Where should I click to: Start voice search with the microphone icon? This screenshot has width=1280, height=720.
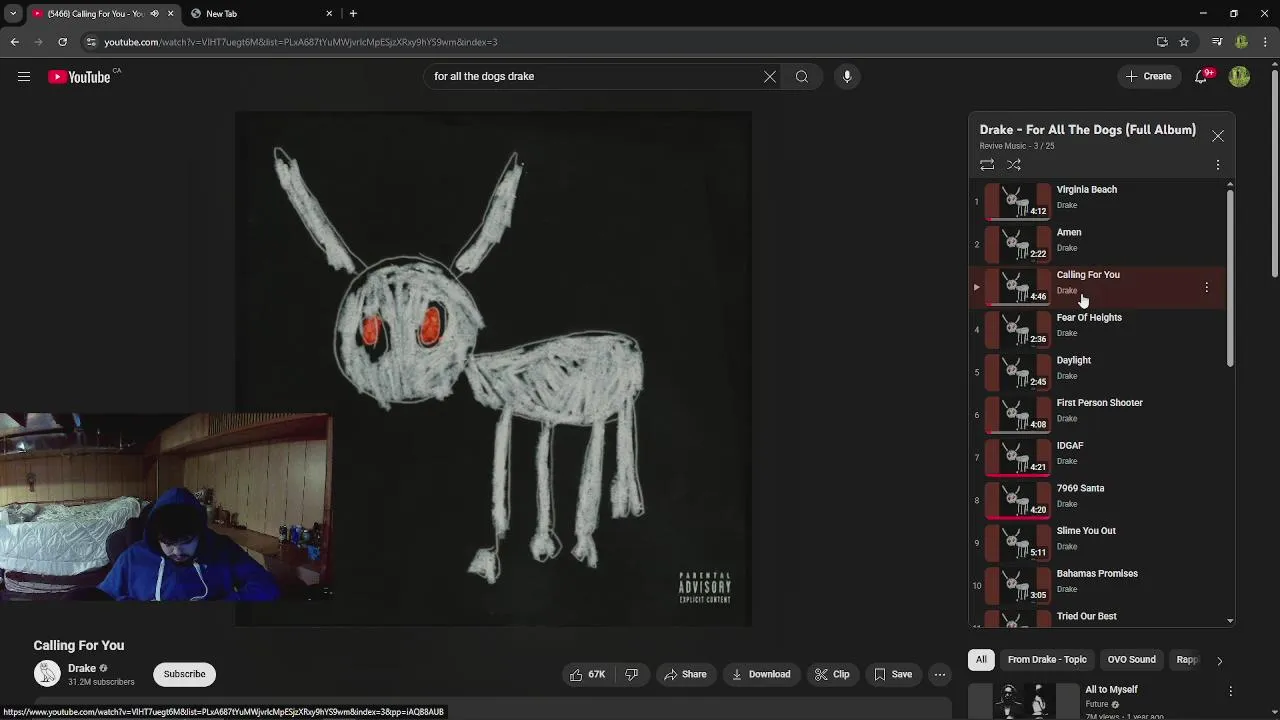(847, 76)
